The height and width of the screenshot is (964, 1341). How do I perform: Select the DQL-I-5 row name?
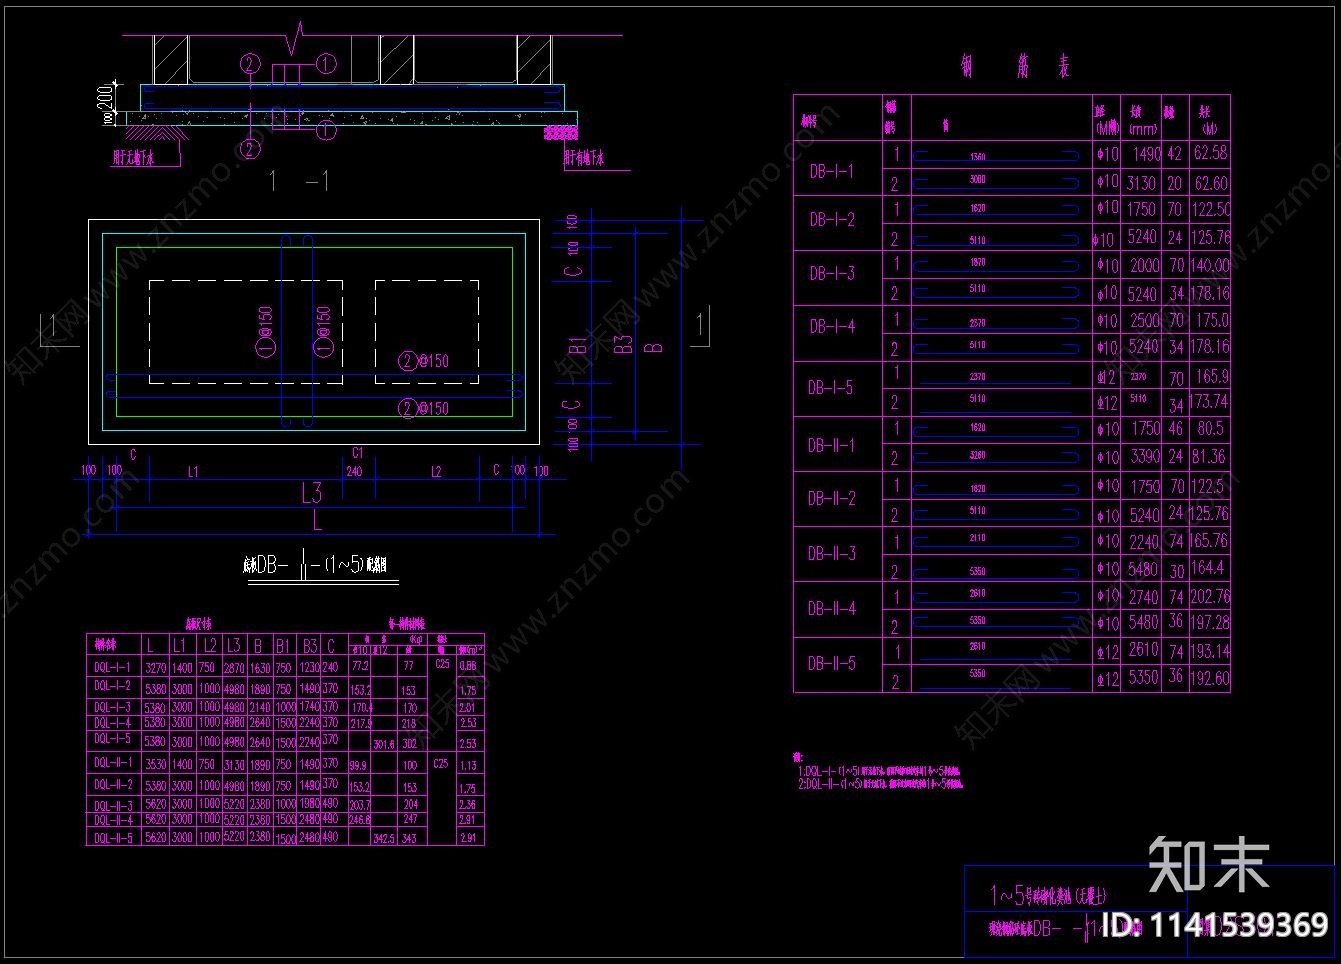(113, 739)
